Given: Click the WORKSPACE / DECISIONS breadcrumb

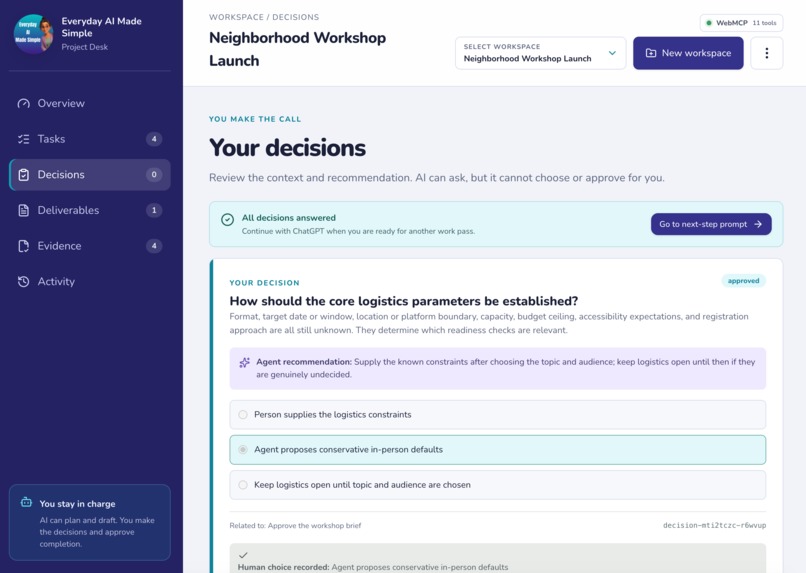Looking at the screenshot, I should tap(264, 17).
